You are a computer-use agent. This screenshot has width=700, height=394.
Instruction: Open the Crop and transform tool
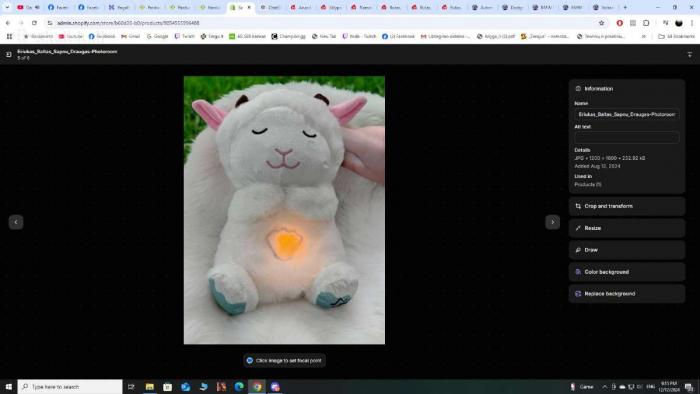point(627,206)
